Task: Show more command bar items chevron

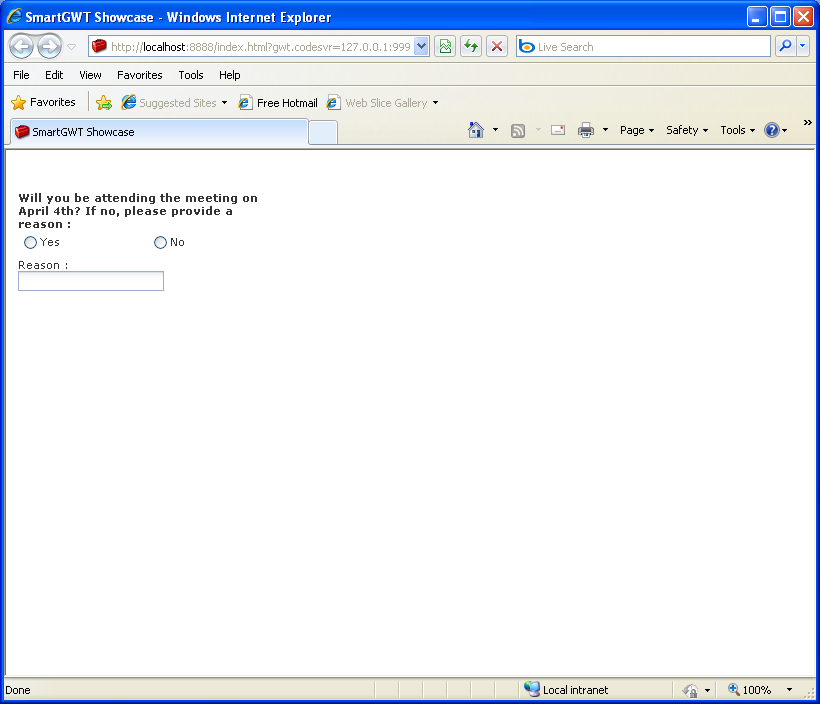Action: coord(807,122)
